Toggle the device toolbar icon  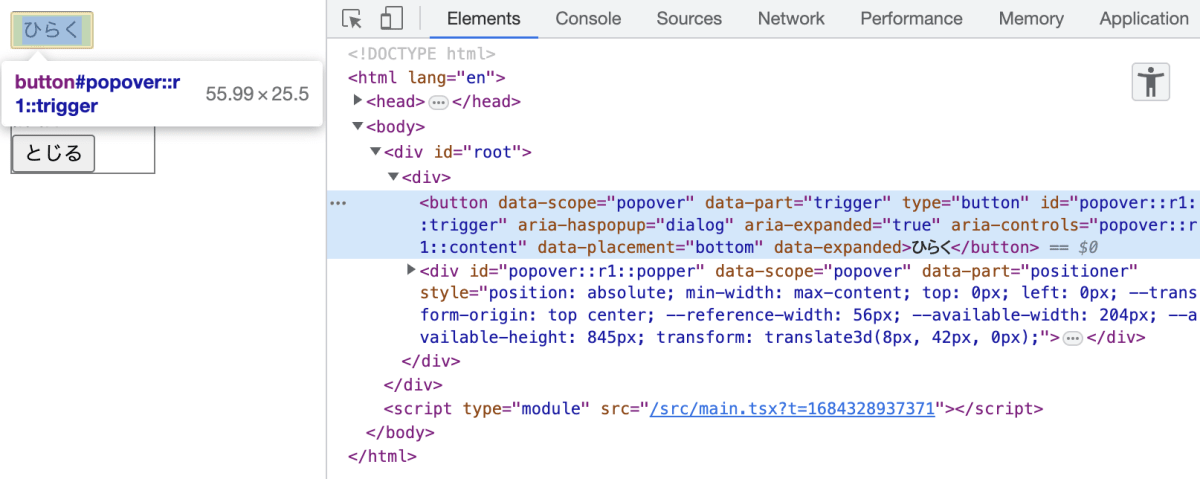tap(390, 19)
